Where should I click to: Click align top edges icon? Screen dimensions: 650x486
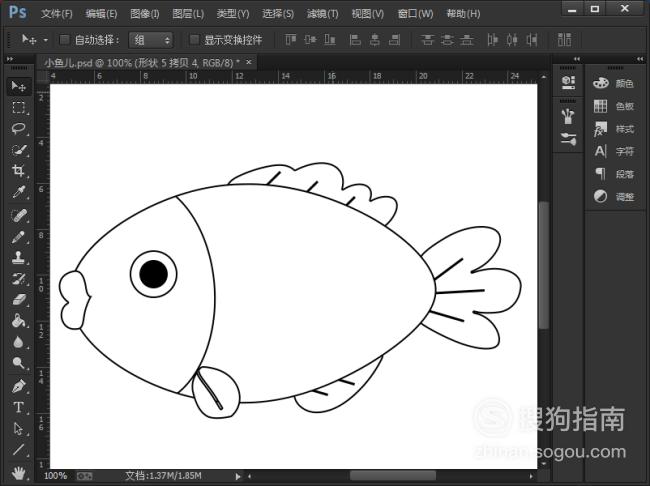coord(291,40)
